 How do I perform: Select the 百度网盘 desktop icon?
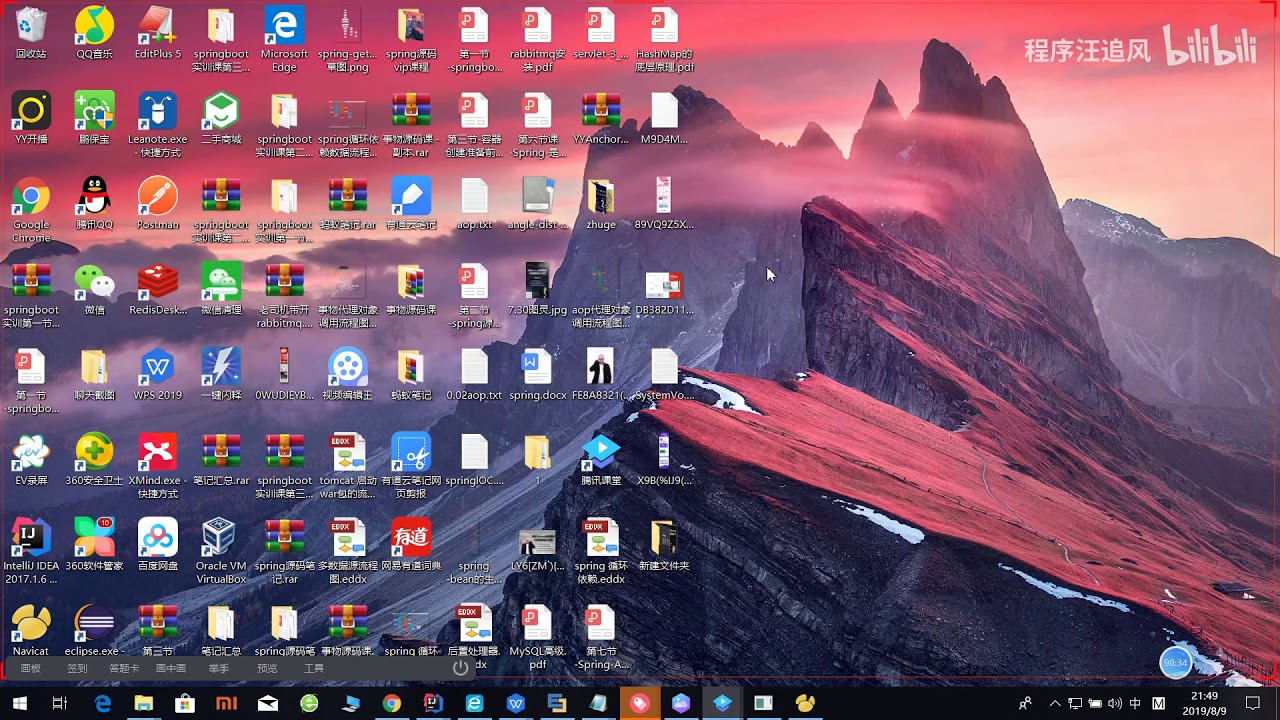pyautogui.click(x=158, y=544)
